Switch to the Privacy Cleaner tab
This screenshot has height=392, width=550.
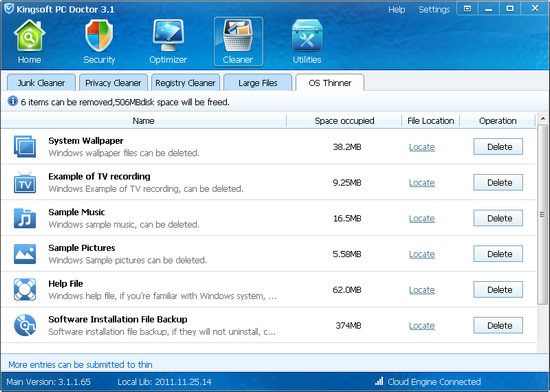click(x=113, y=82)
